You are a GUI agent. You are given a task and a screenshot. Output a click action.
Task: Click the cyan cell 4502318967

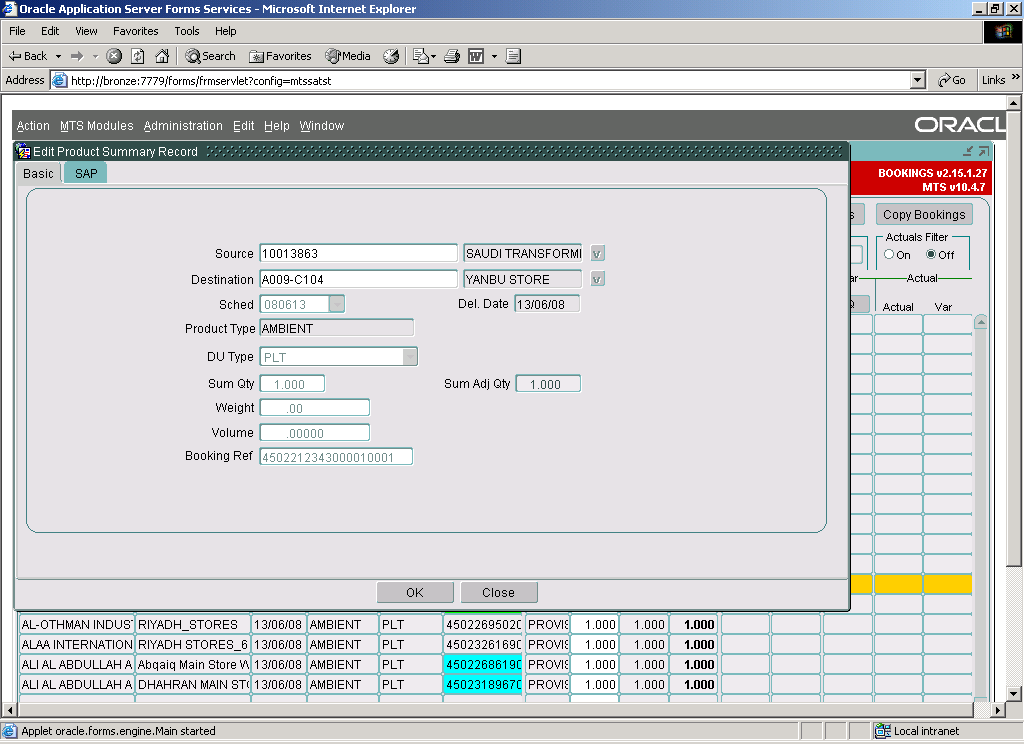pyautogui.click(x=483, y=685)
